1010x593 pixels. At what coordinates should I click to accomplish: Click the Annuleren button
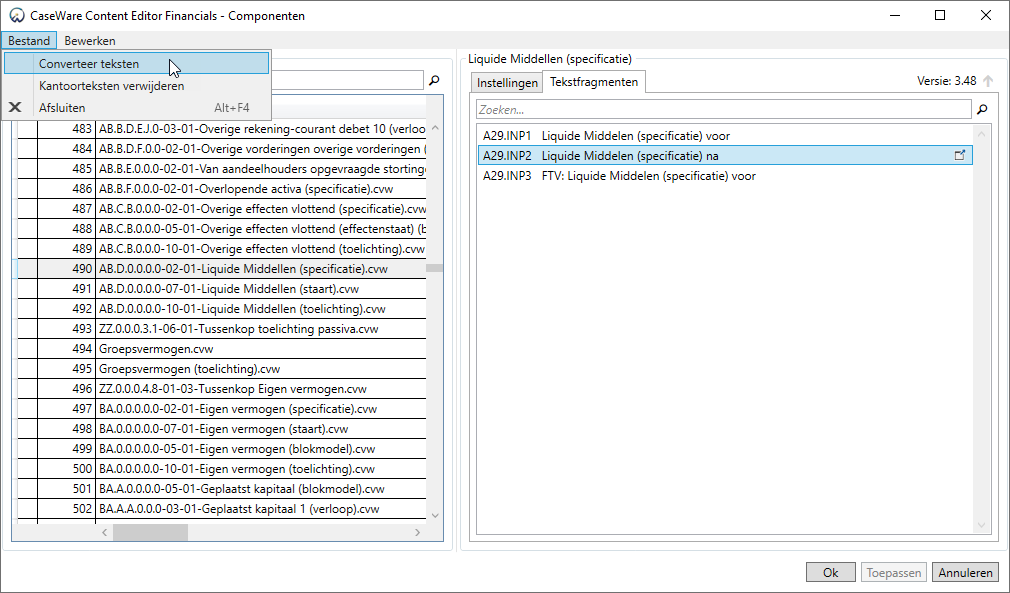[x=965, y=572]
